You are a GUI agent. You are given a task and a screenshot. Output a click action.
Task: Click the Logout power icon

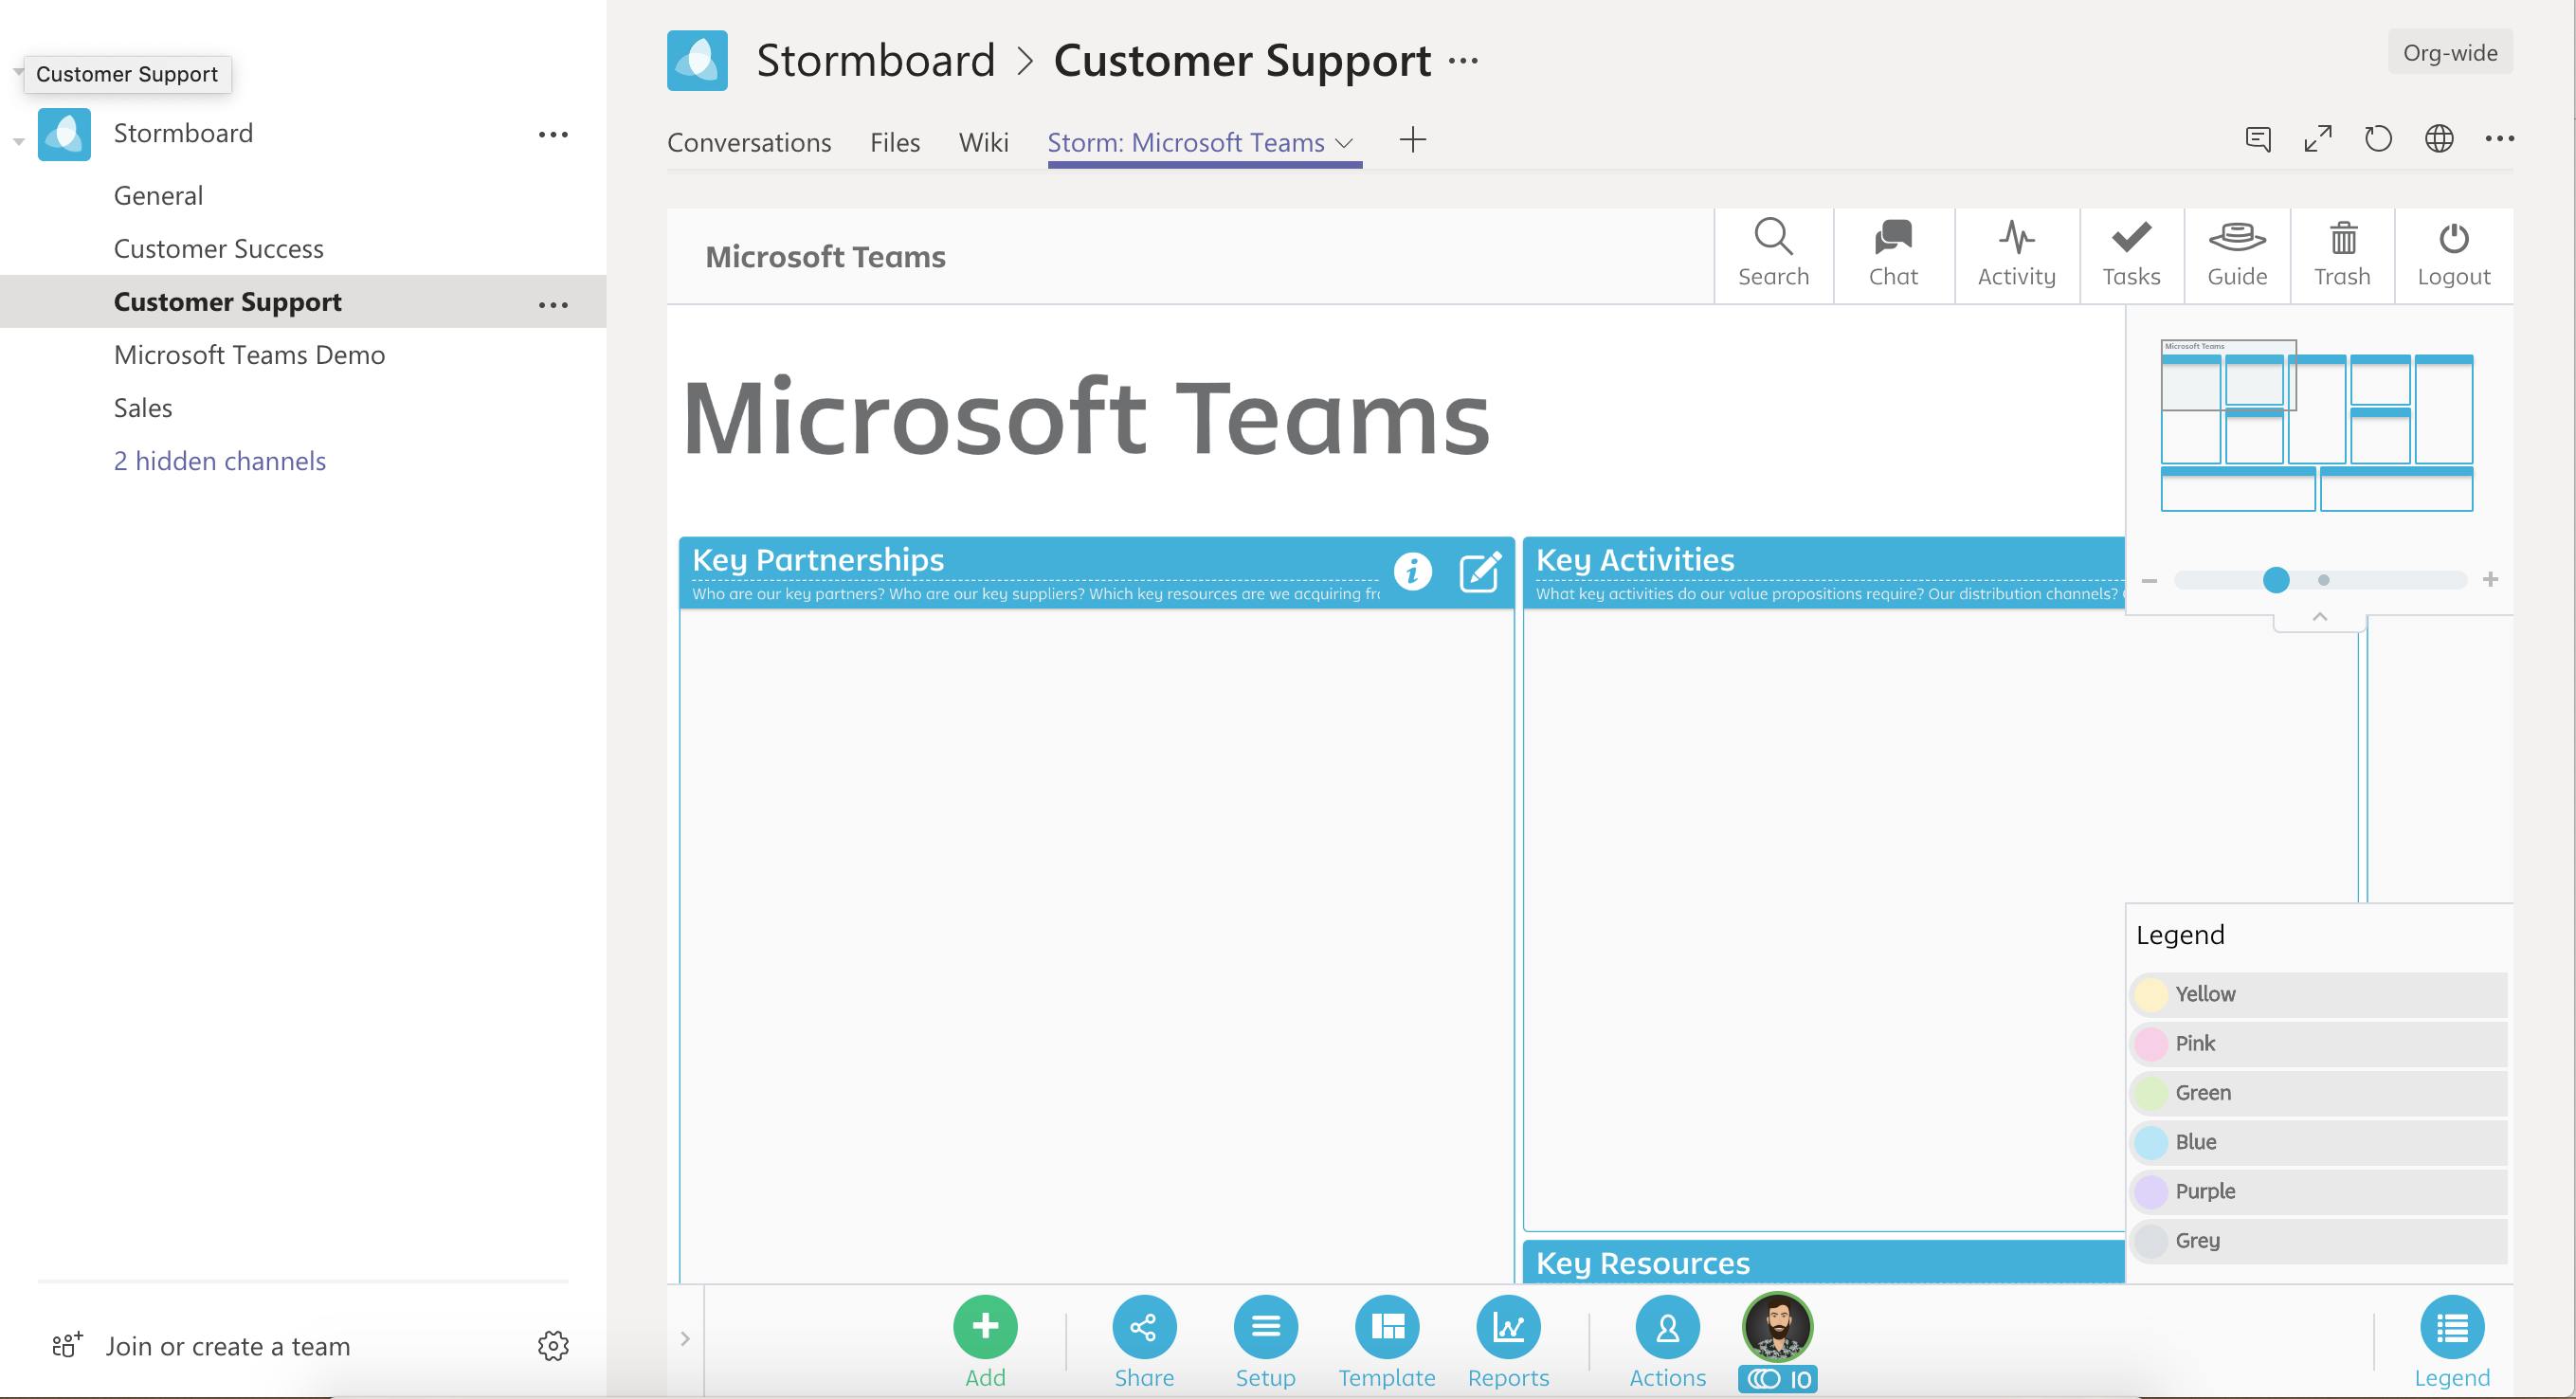tap(2453, 239)
